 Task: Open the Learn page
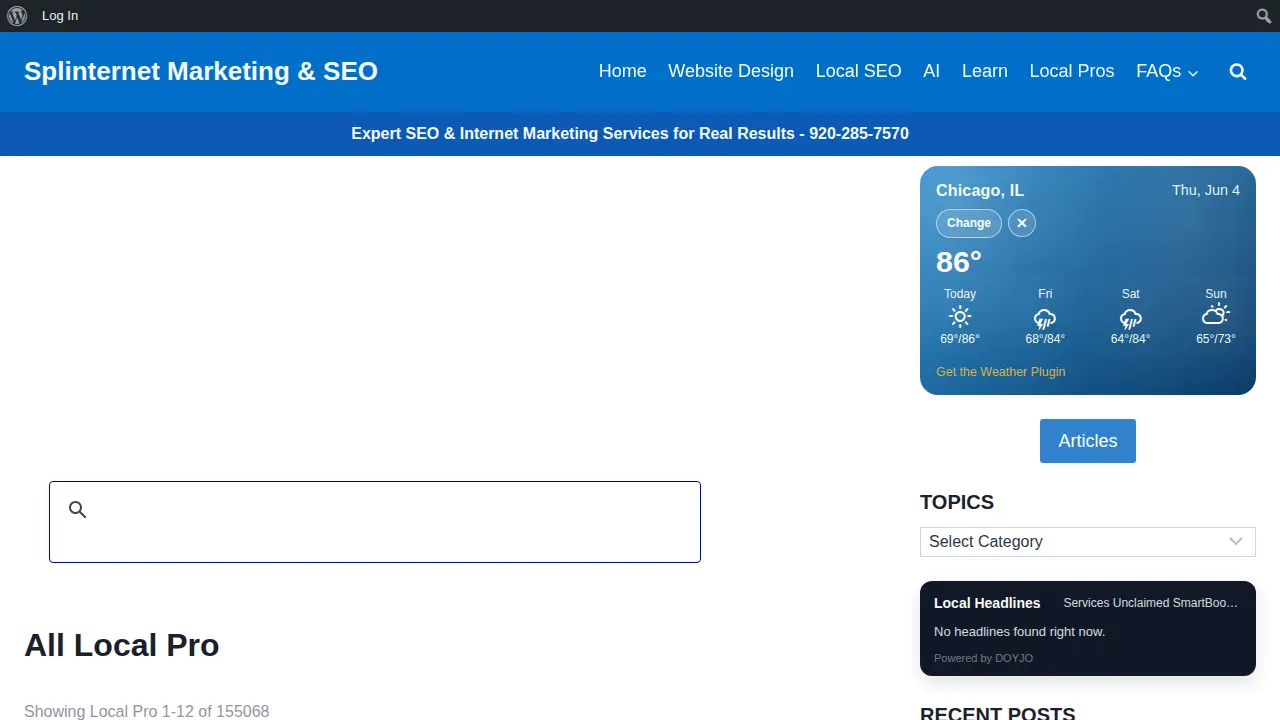pyautogui.click(x=985, y=72)
